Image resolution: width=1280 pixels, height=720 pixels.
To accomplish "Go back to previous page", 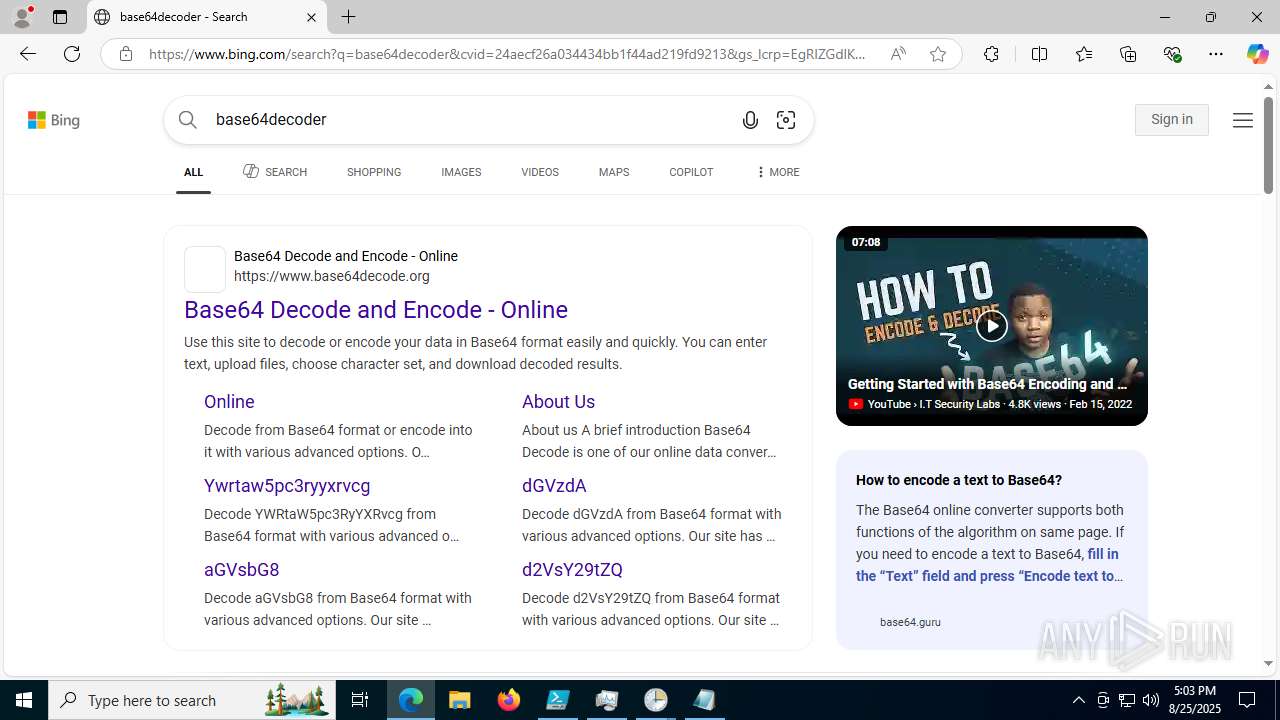I will pos(28,54).
